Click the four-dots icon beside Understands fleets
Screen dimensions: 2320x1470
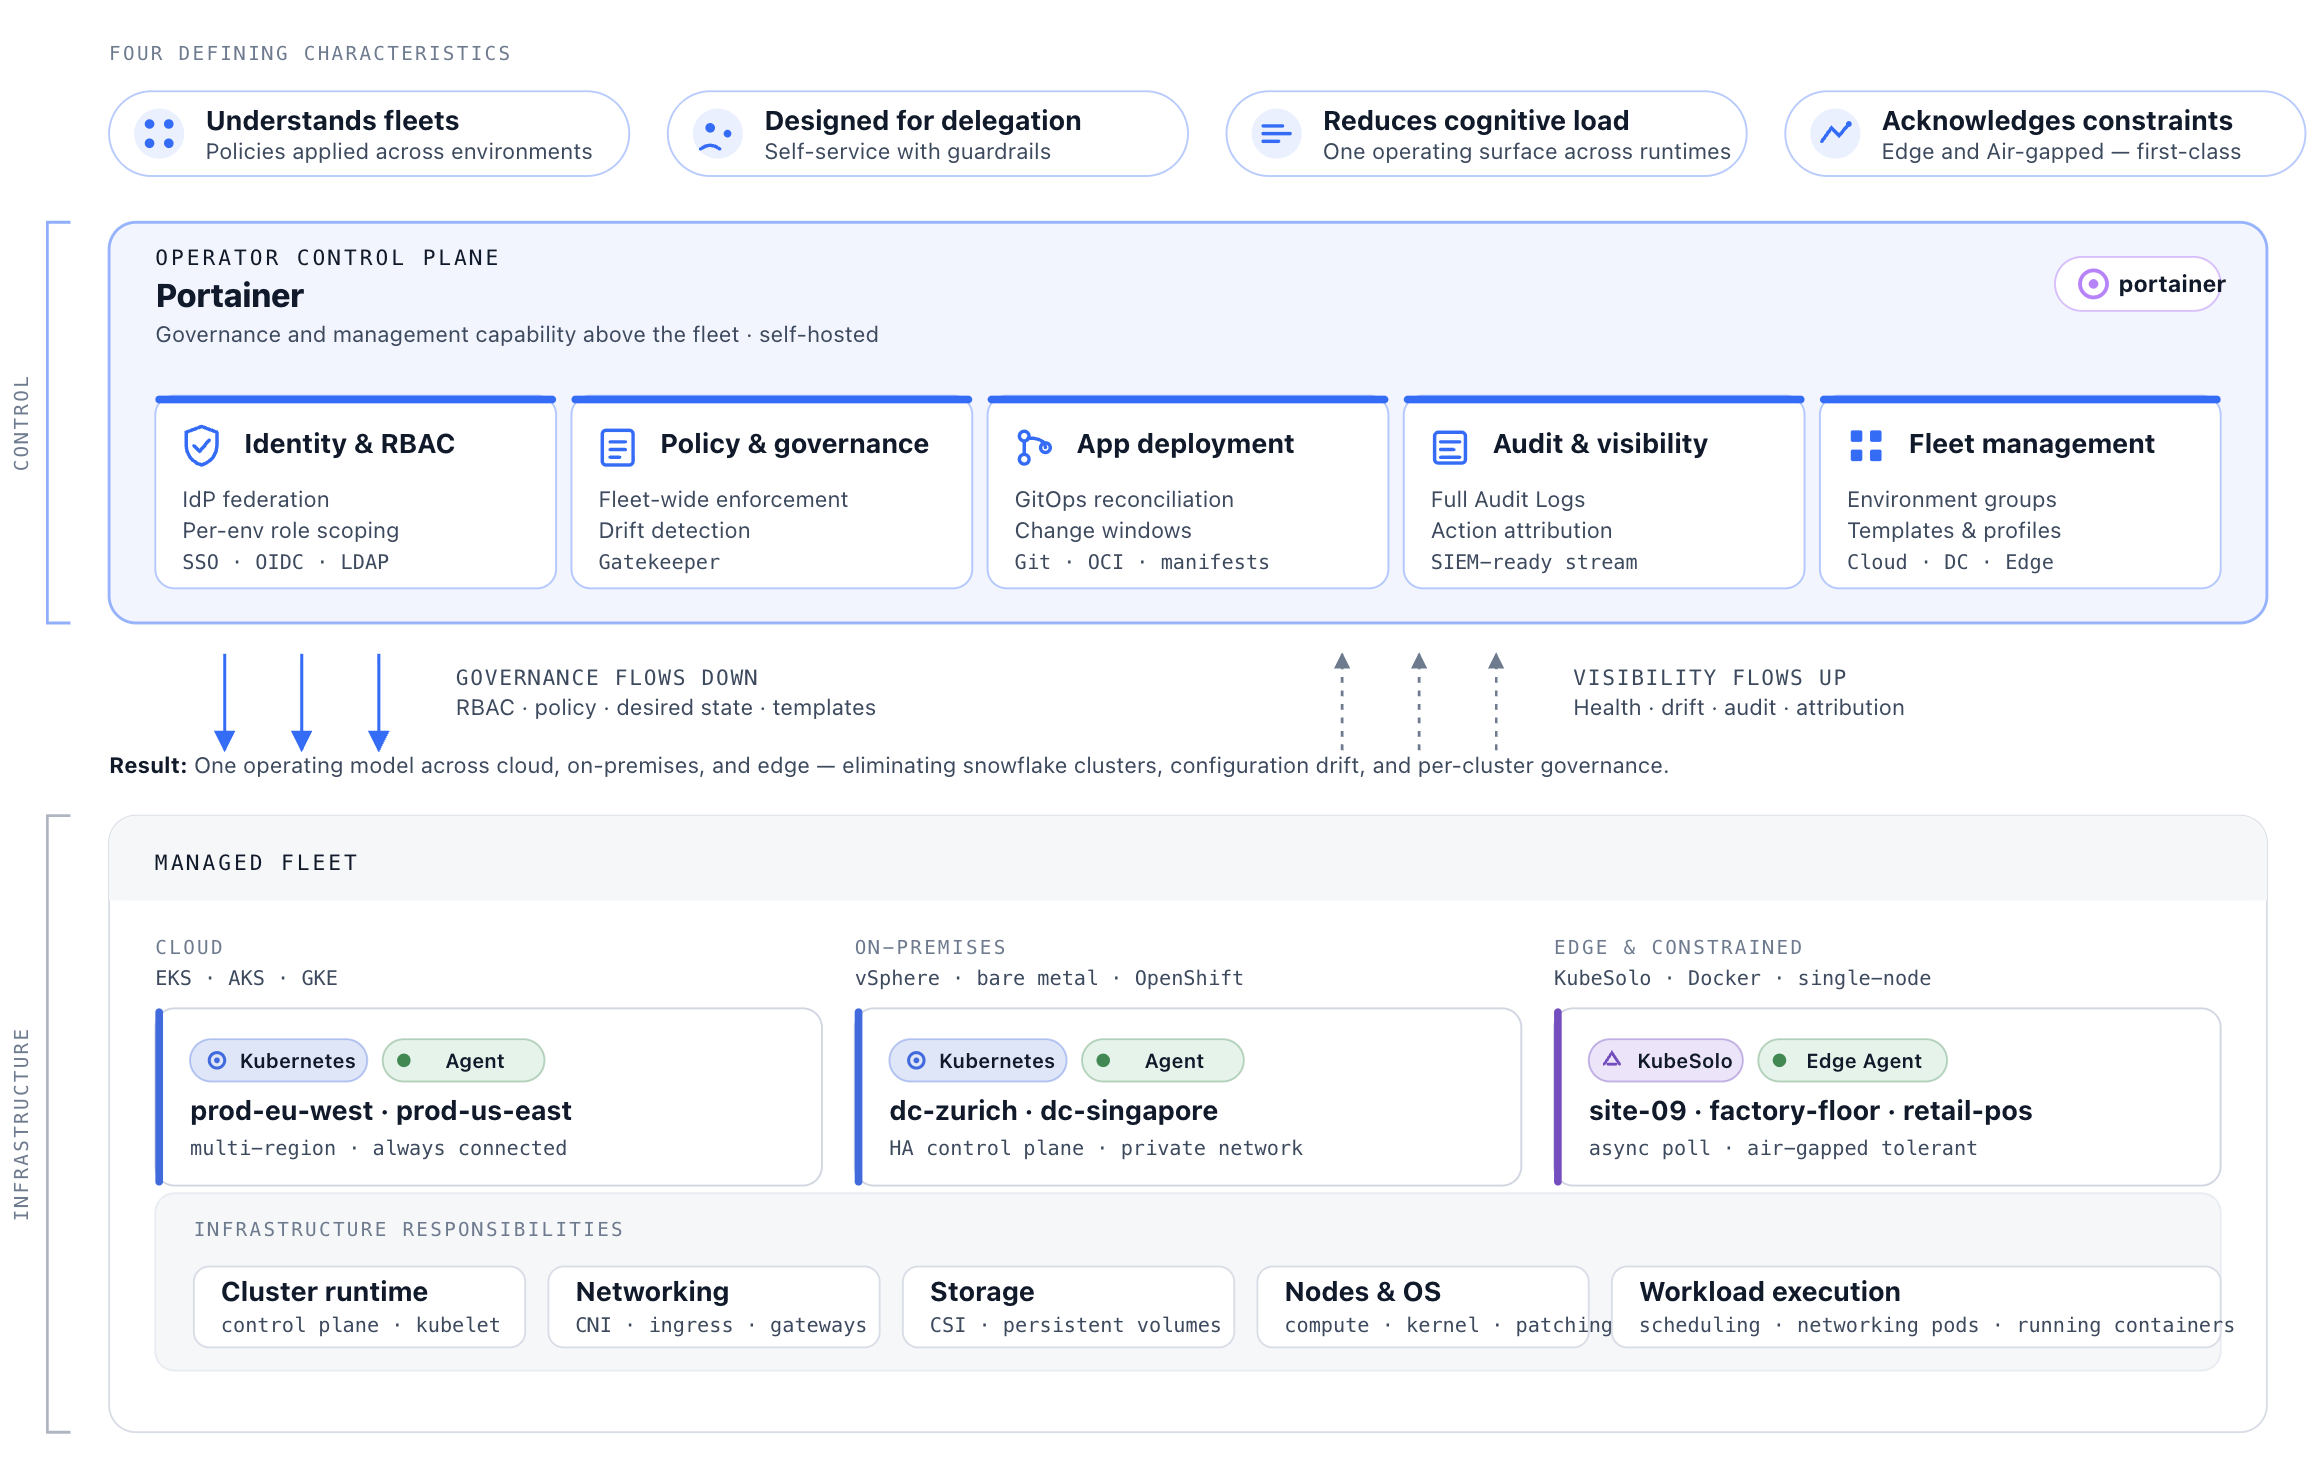pos(159,134)
